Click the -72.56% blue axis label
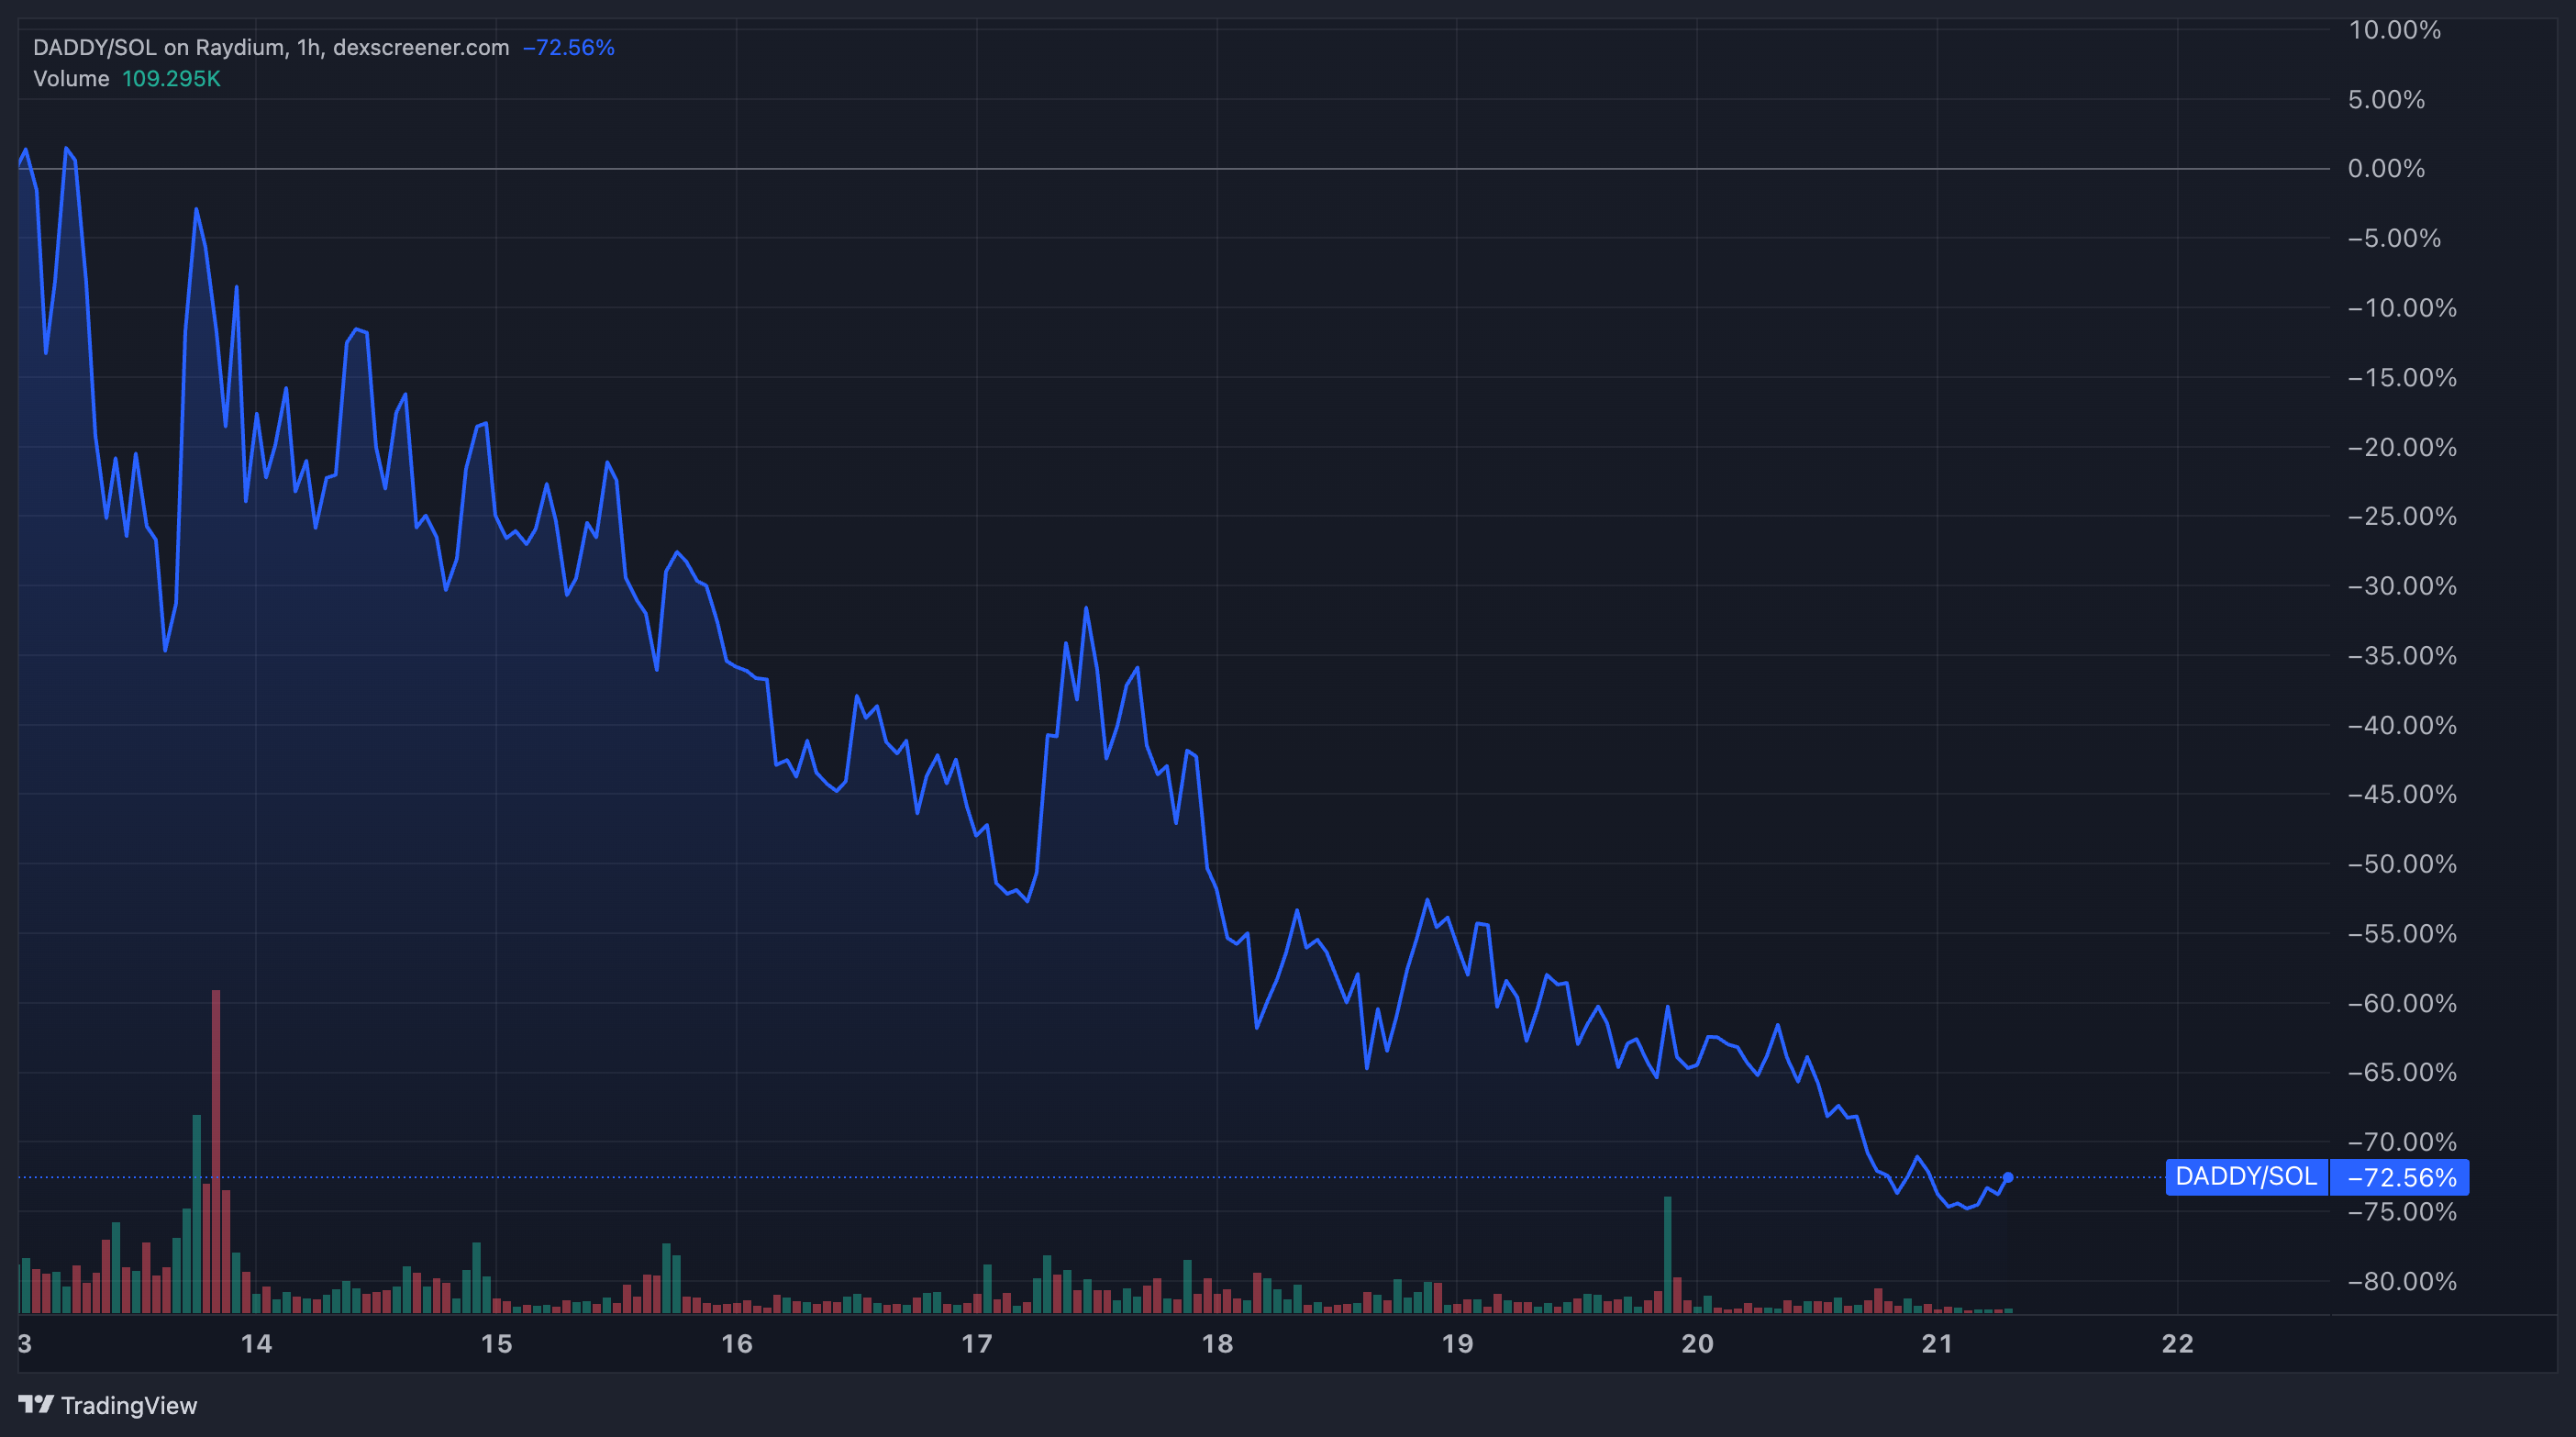2576x1437 pixels. [2400, 1177]
